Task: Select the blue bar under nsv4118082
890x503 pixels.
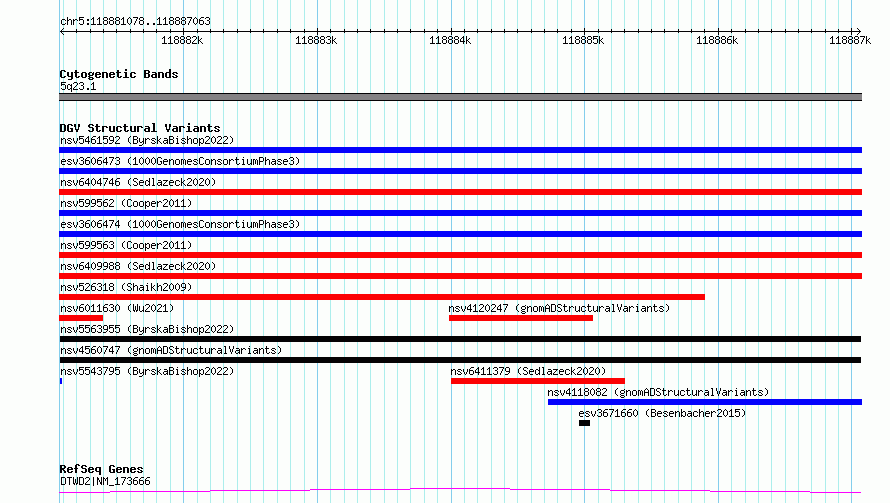Action: 704,402
